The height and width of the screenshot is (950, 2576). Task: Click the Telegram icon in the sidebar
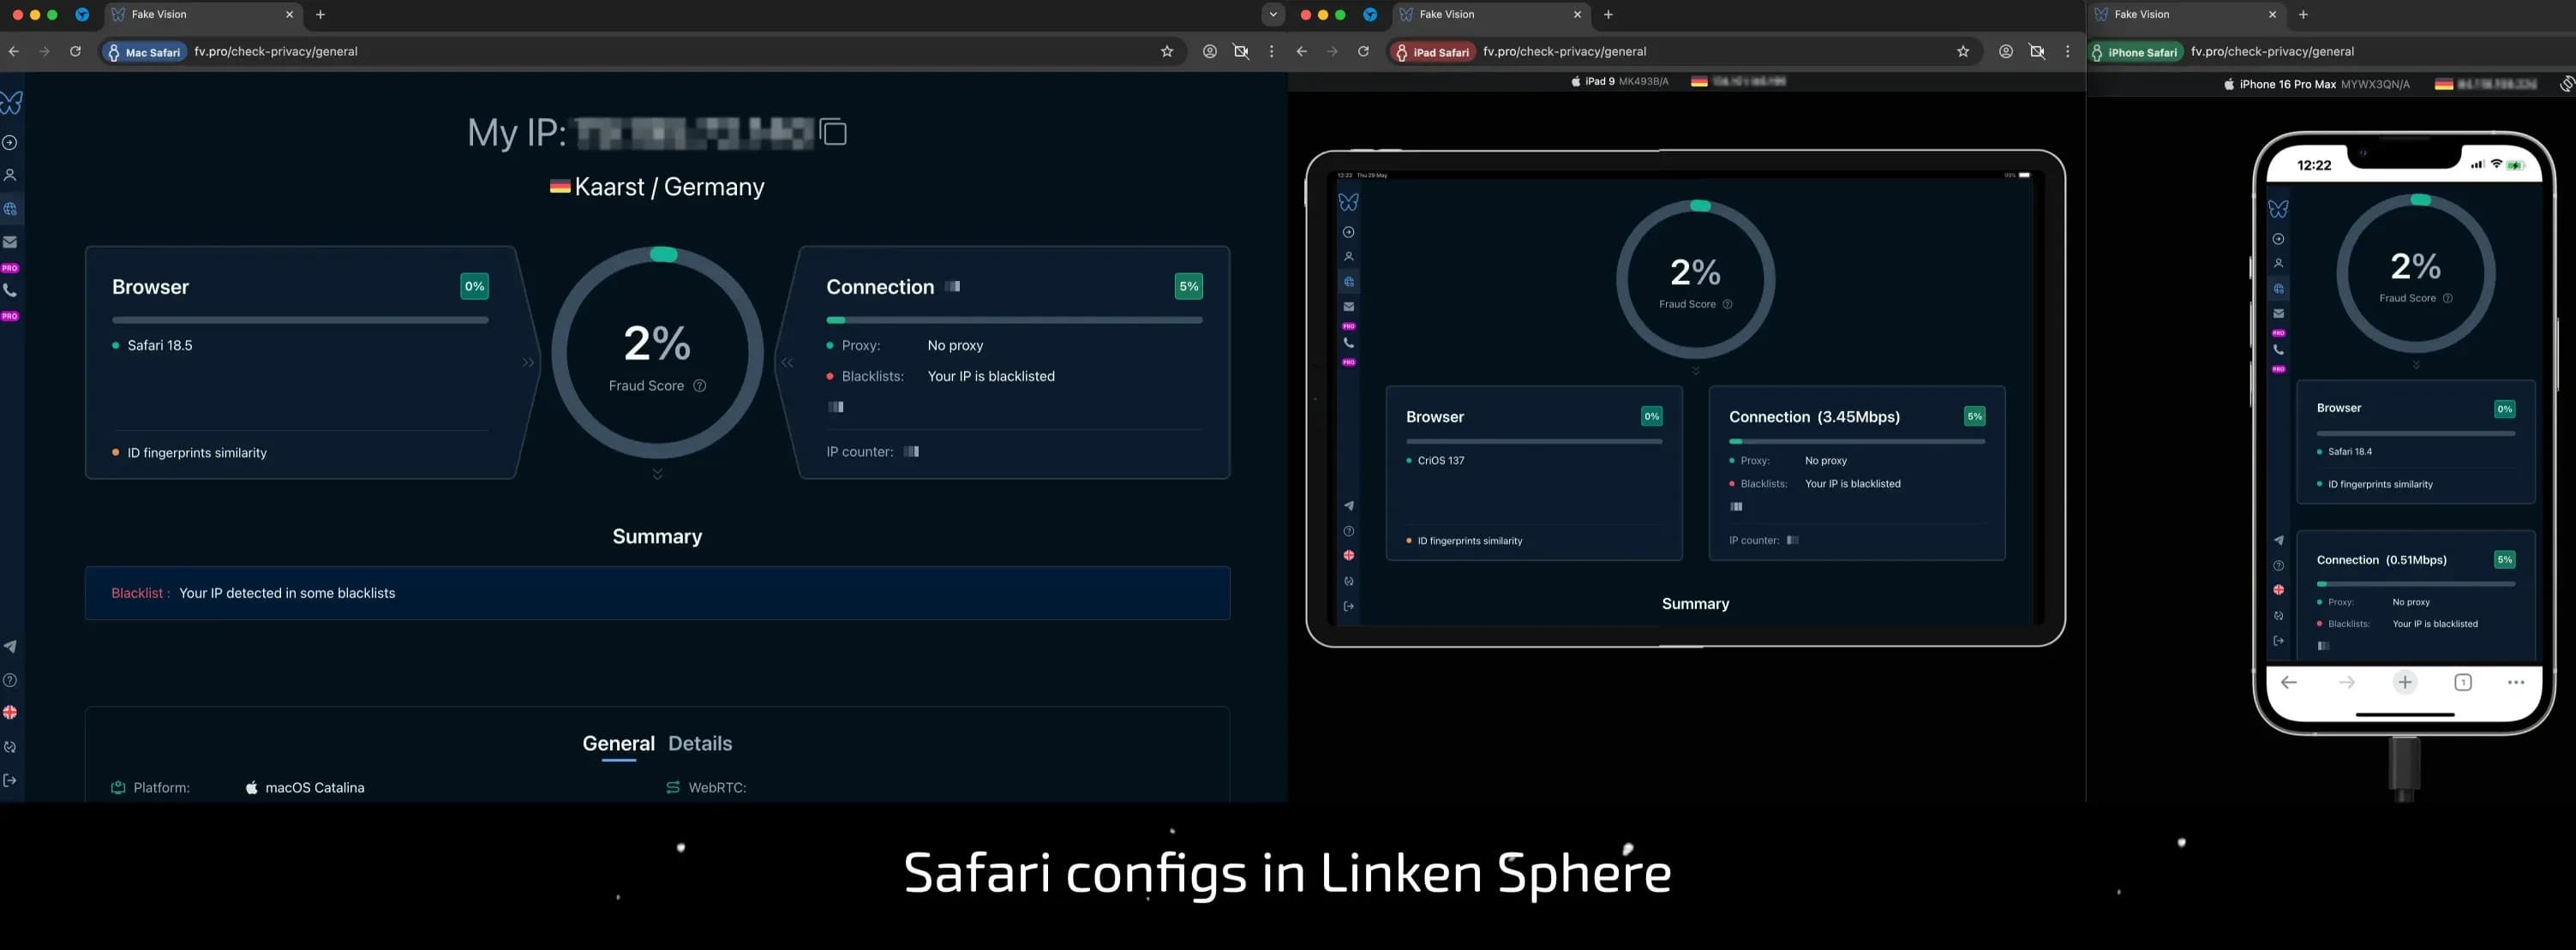pyautogui.click(x=10, y=646)
